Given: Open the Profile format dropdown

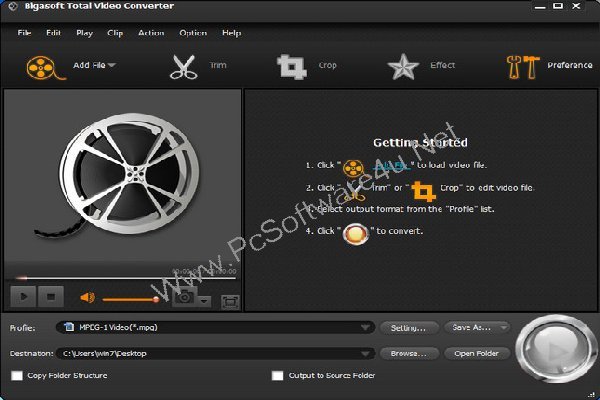Looking at the screenshot, I should click(x=365, y=328).
